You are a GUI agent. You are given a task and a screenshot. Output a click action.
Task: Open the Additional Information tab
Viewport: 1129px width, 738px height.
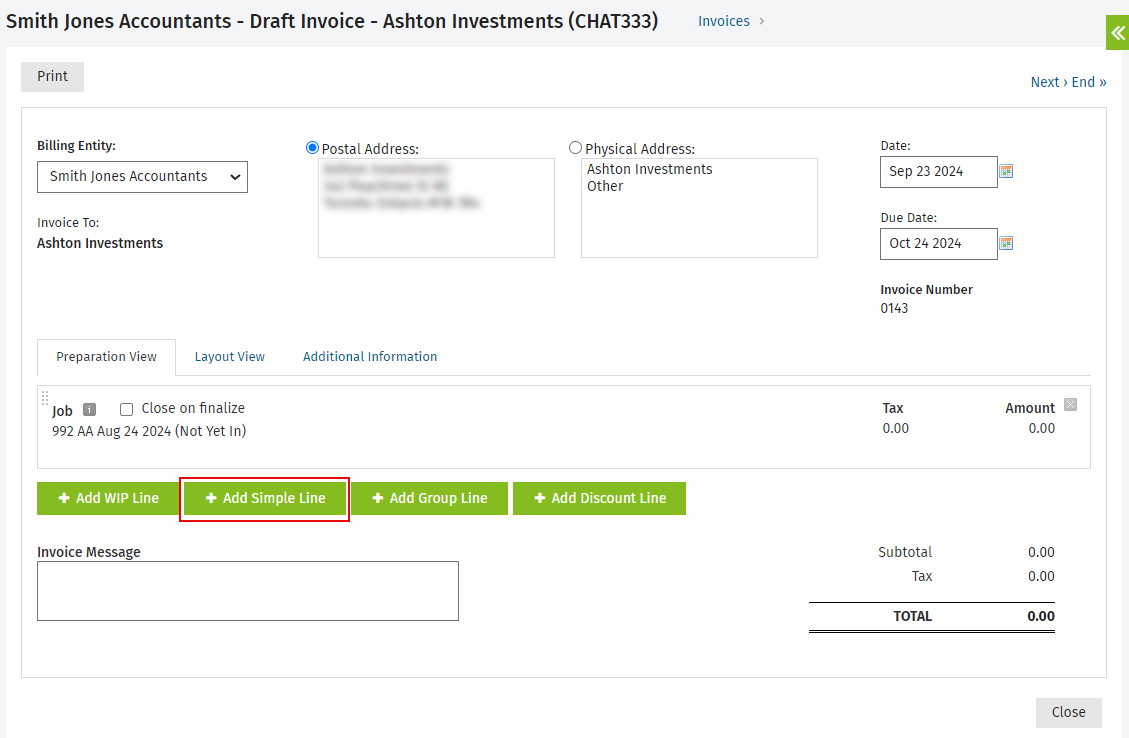click(x=370, y=357)
